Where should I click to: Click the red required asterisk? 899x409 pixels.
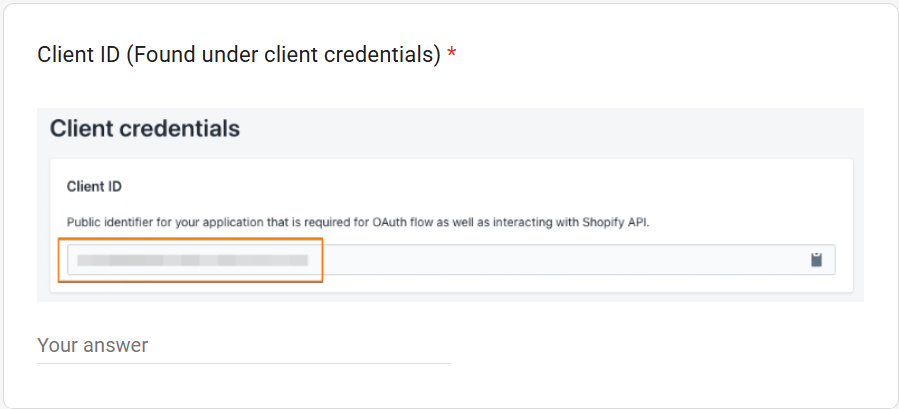click(x=452, y=54)
